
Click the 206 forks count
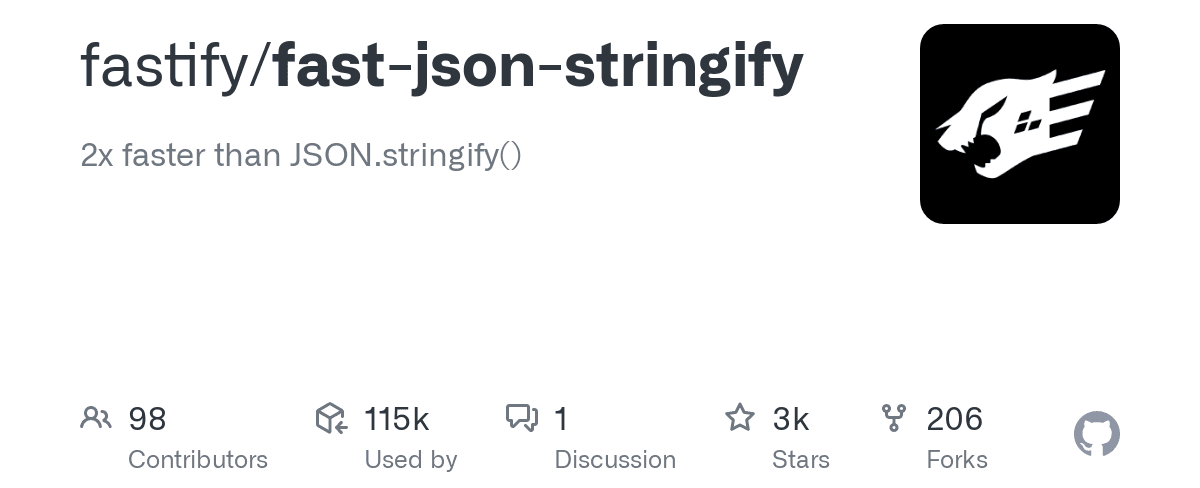coord(954,419)
